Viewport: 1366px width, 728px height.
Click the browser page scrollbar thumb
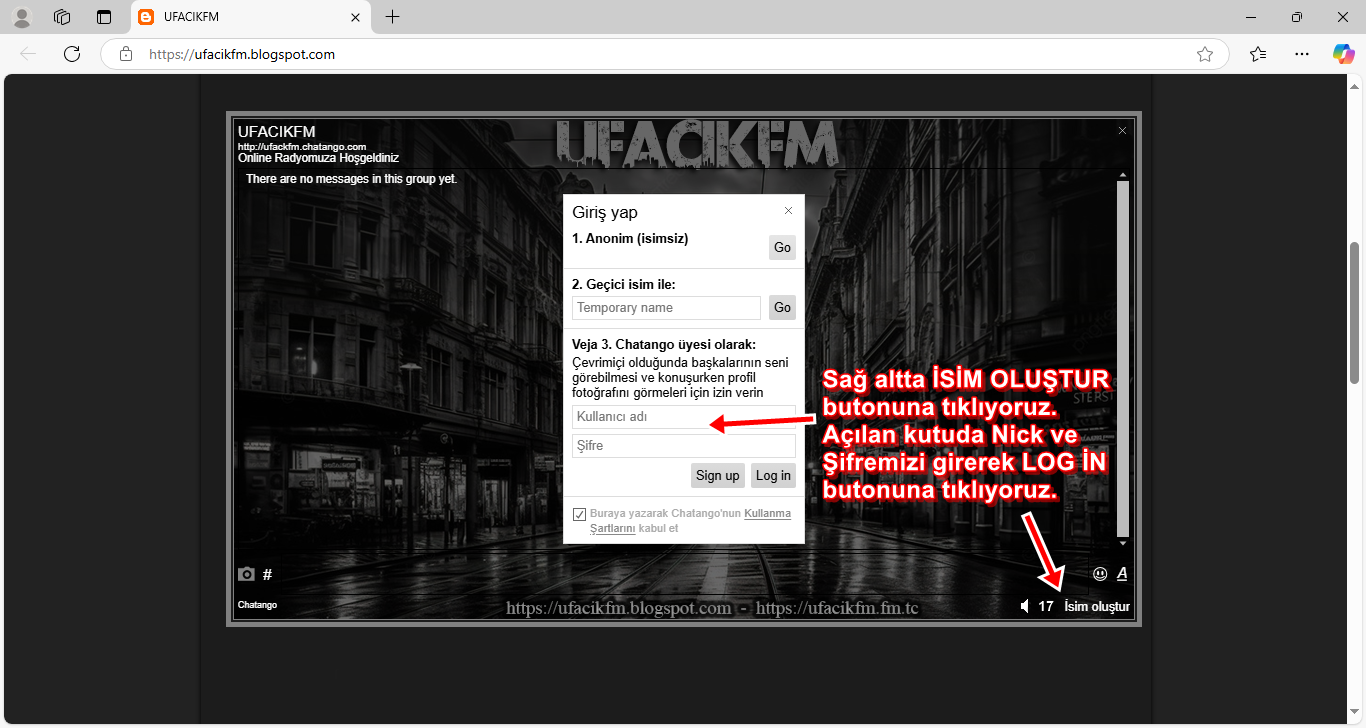(x=1355, y=312)
